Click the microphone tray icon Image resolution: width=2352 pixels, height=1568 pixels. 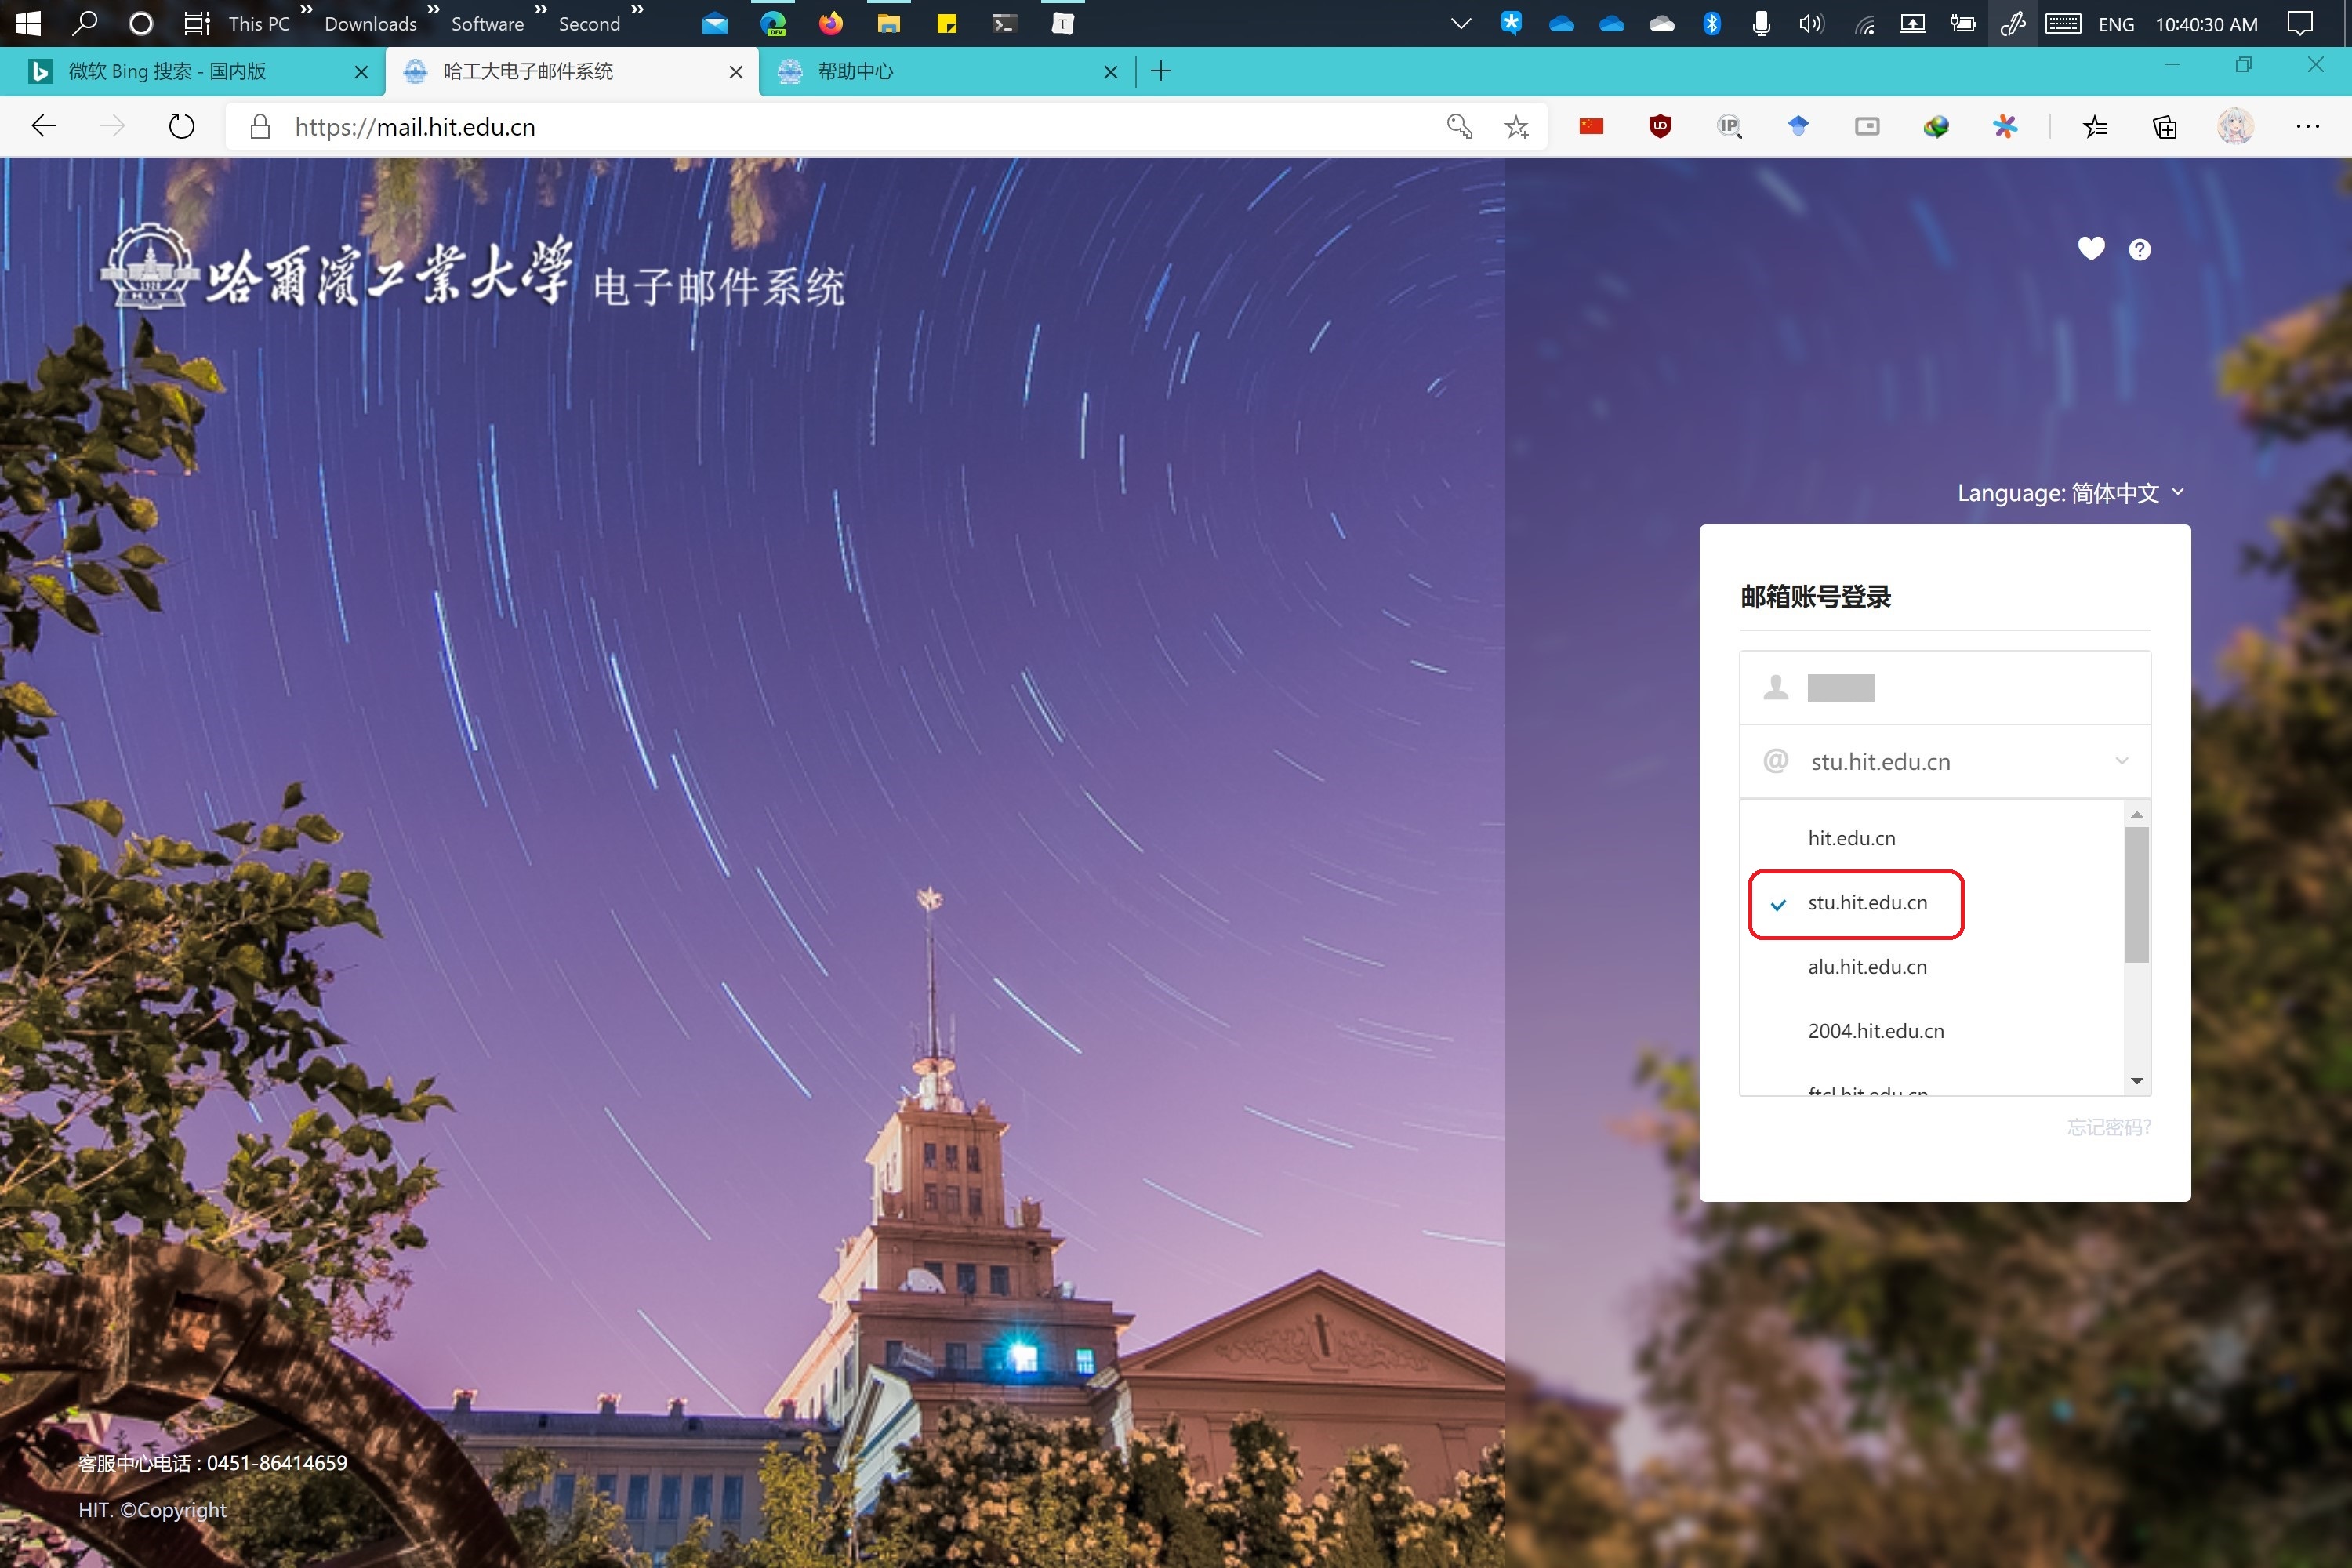[x=1761, y=24]
